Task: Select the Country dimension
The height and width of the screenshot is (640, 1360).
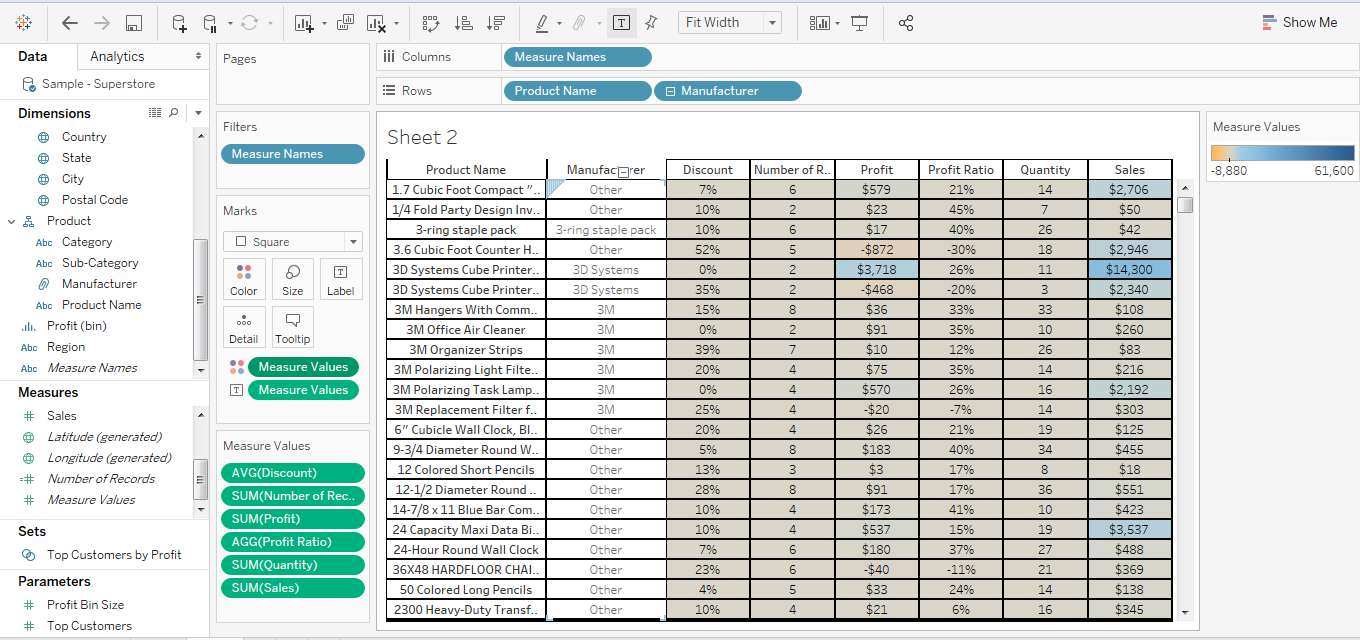Action: pos(84,137)
